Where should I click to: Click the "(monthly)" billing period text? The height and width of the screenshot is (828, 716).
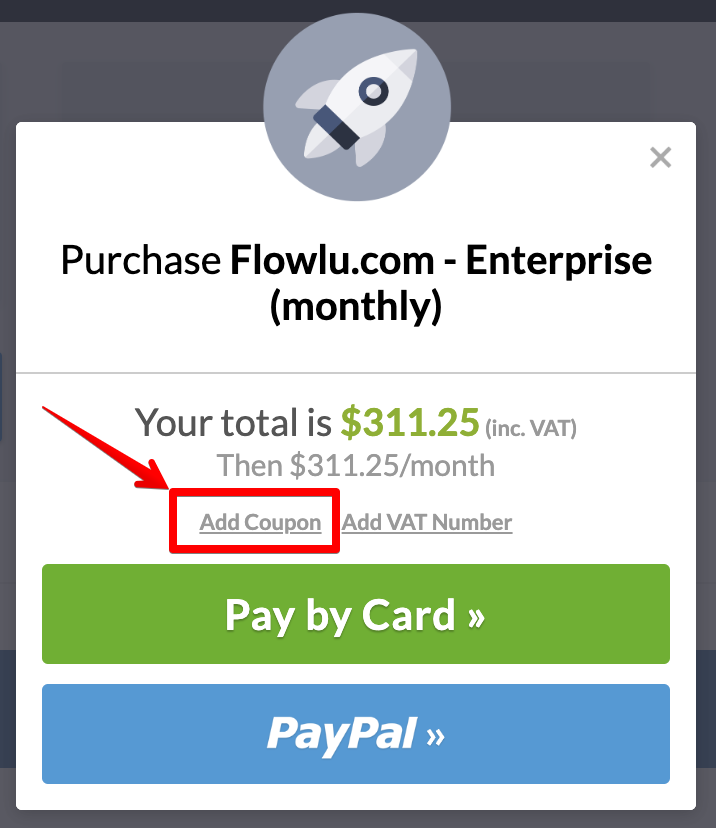tap(356, 307)
